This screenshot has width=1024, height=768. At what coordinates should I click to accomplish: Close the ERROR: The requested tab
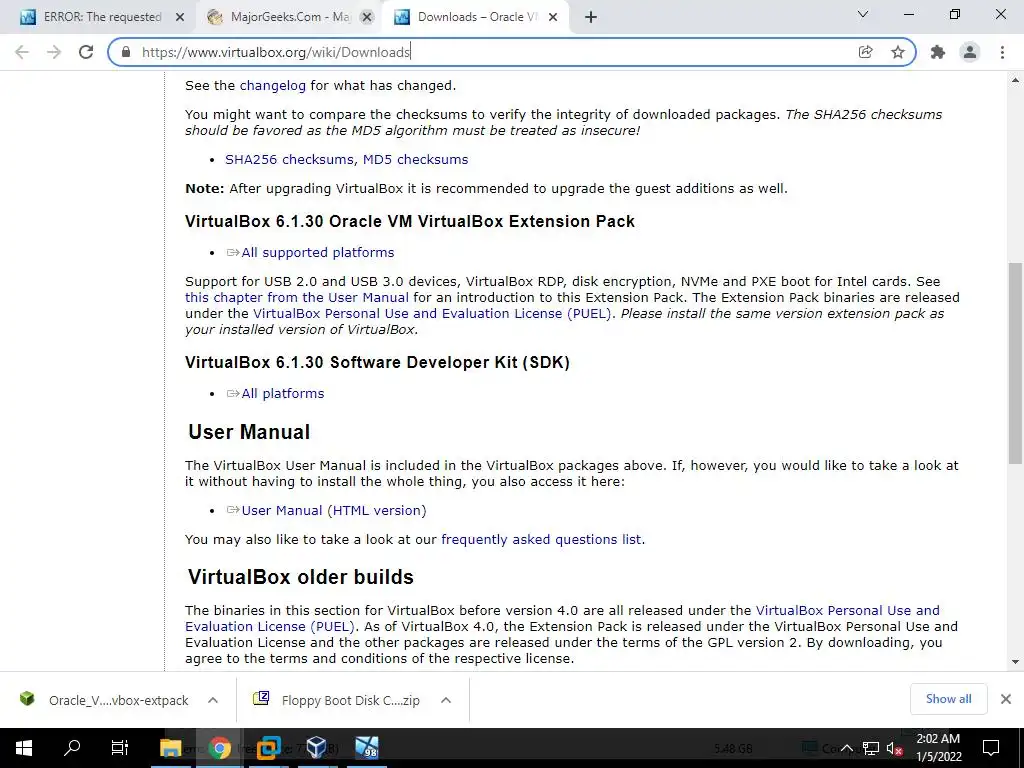180,18
